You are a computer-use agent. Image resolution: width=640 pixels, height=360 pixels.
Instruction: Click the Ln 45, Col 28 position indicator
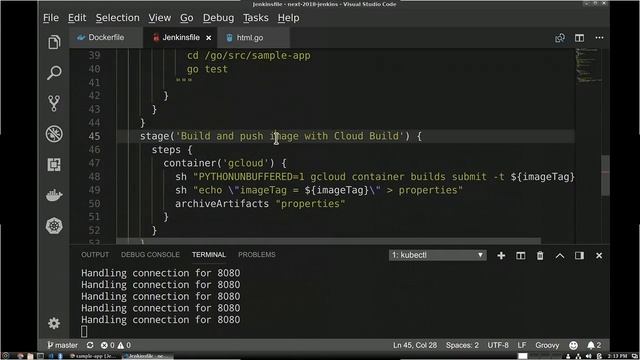tap(415, 345)
